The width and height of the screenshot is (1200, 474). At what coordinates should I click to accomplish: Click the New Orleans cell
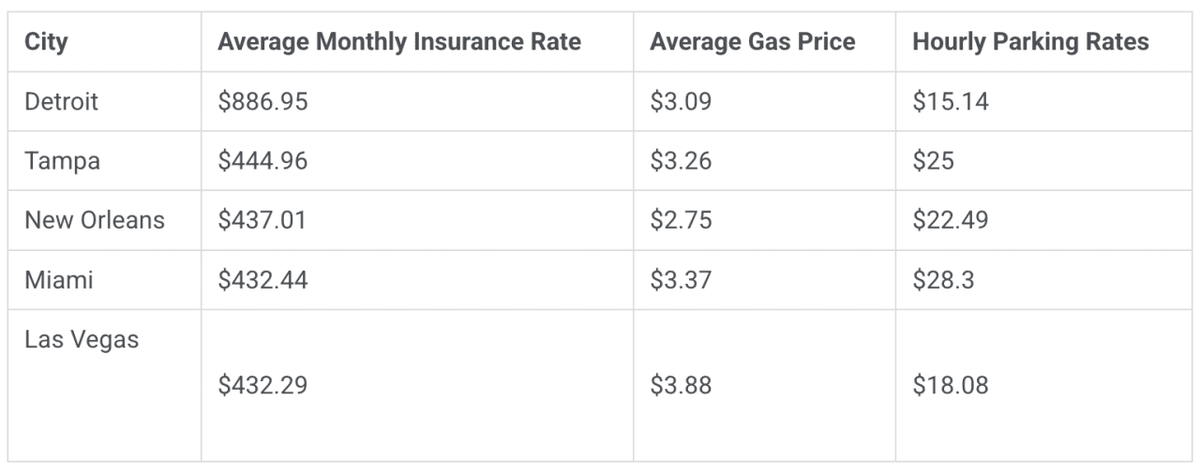(x=94, y=220)
